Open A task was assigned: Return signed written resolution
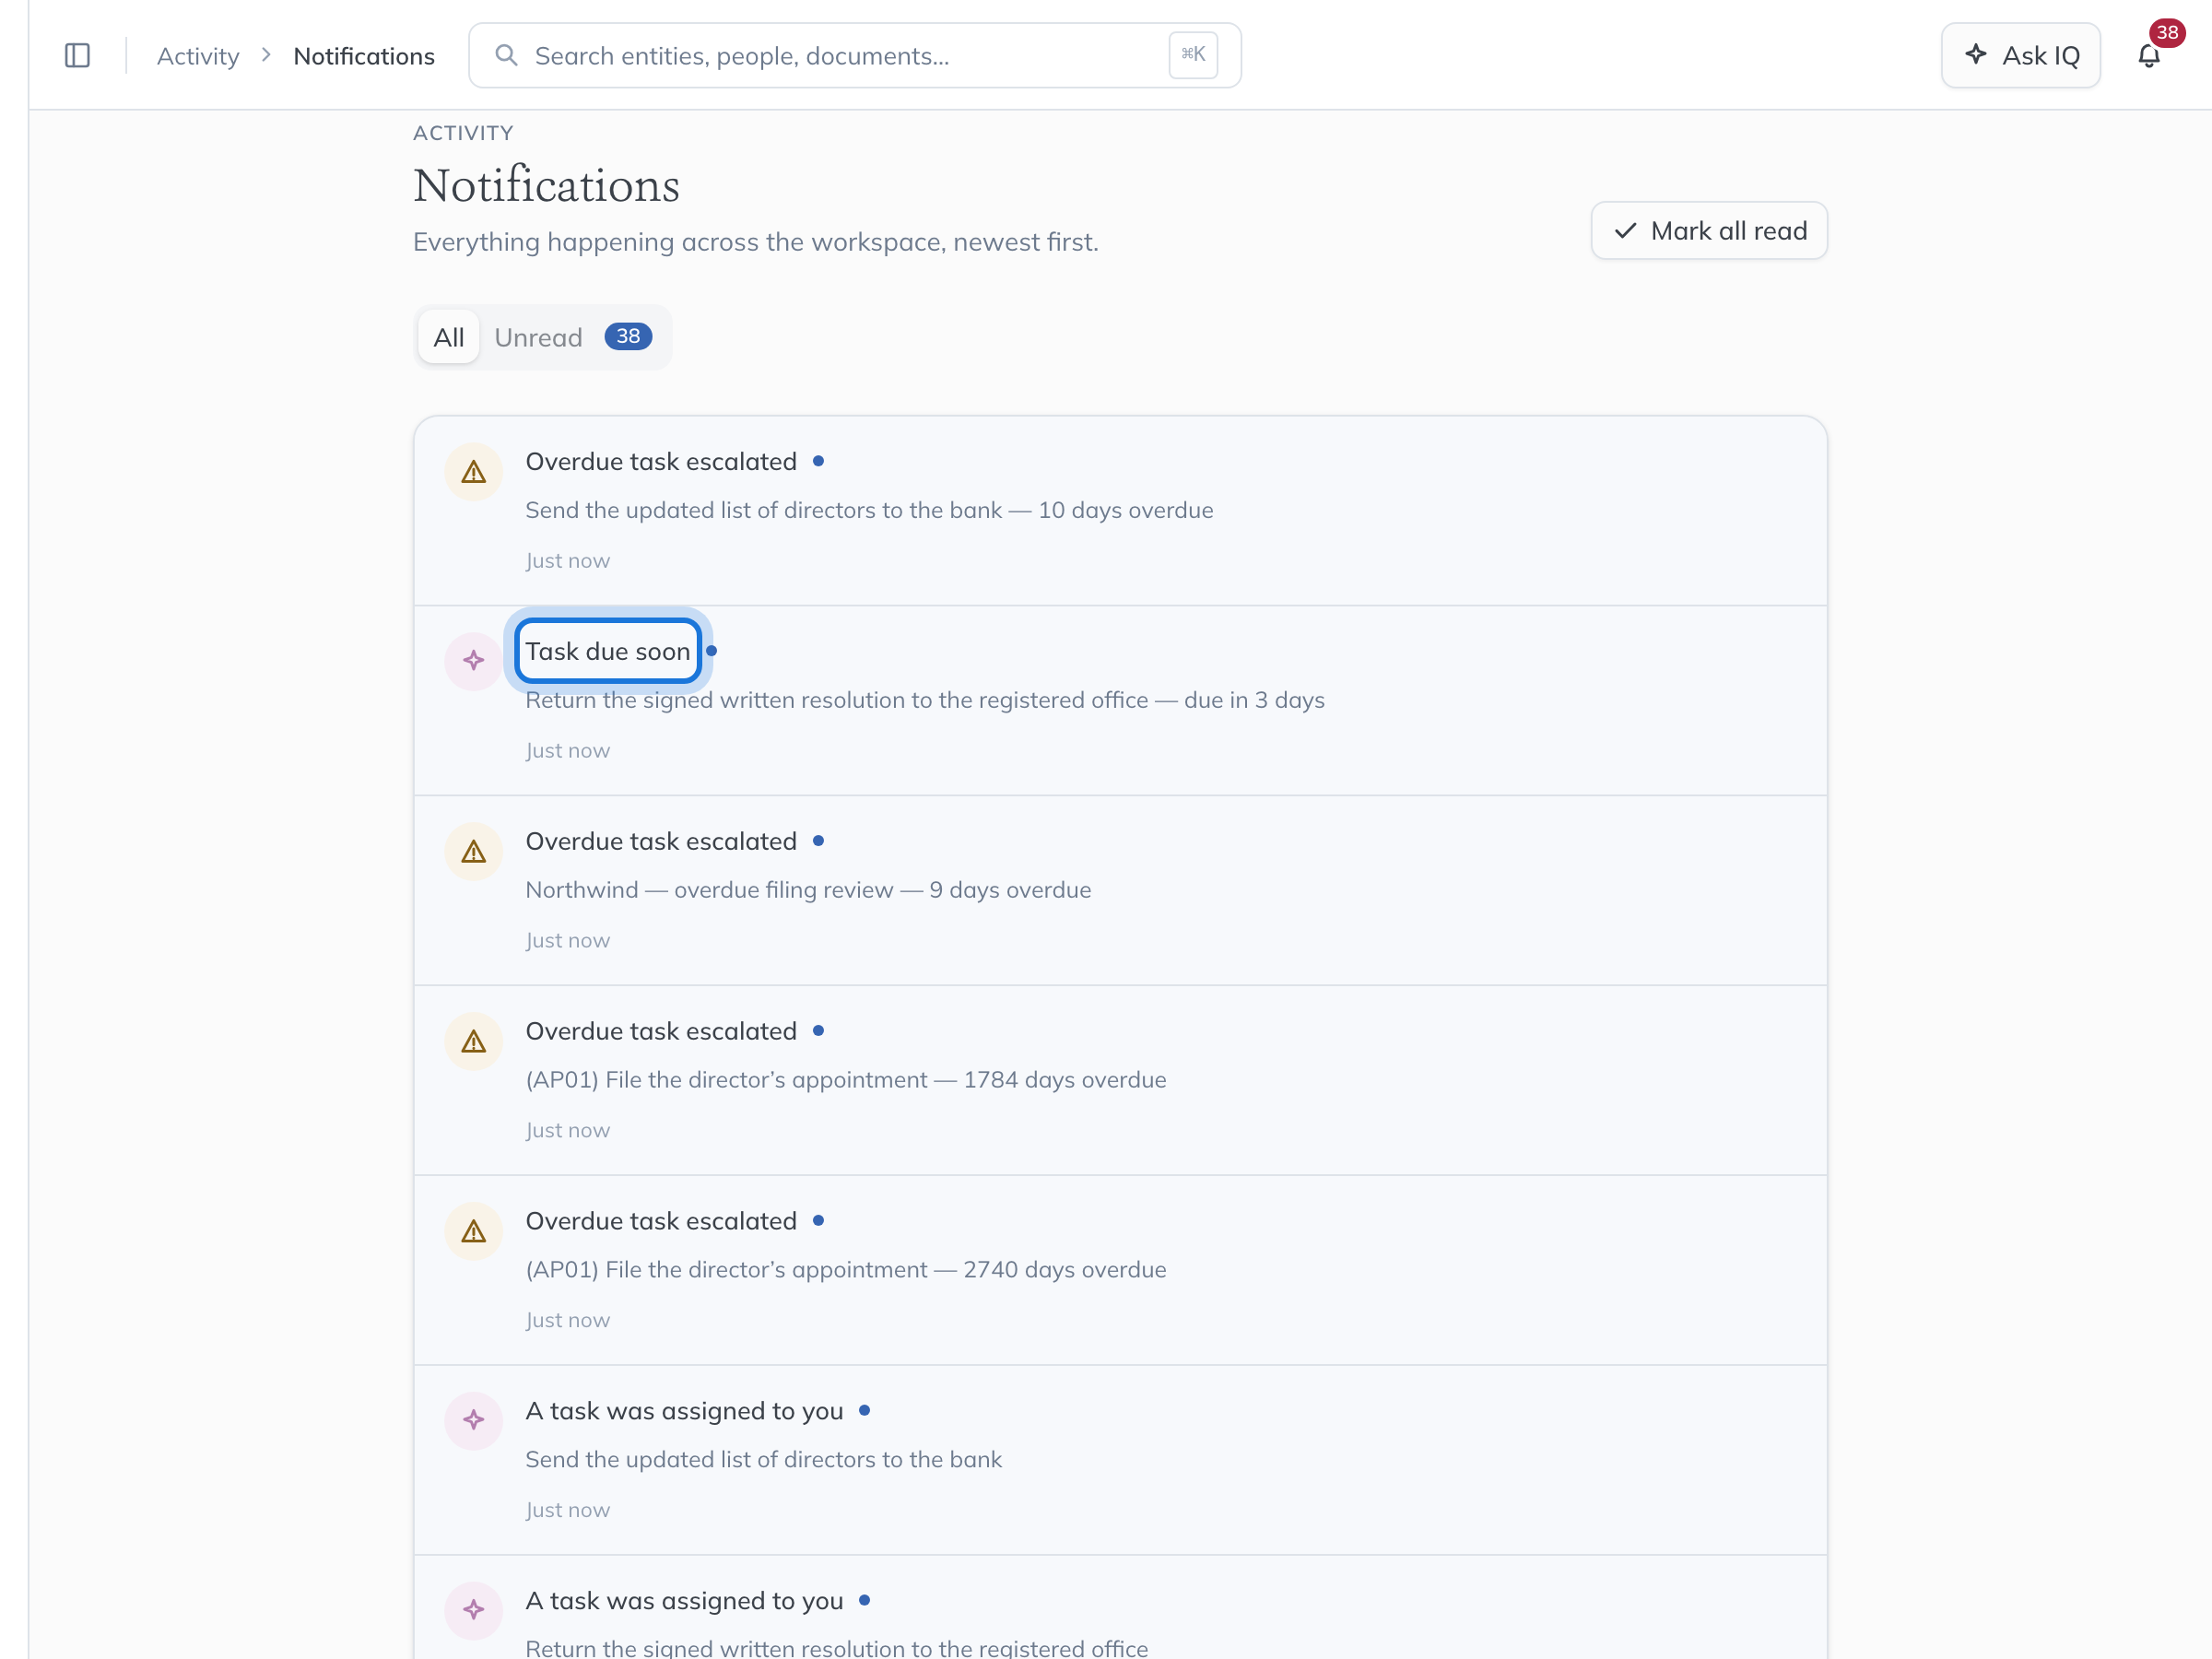The height and width of the screenshot is (1659, 2212). coord(684,1602)
